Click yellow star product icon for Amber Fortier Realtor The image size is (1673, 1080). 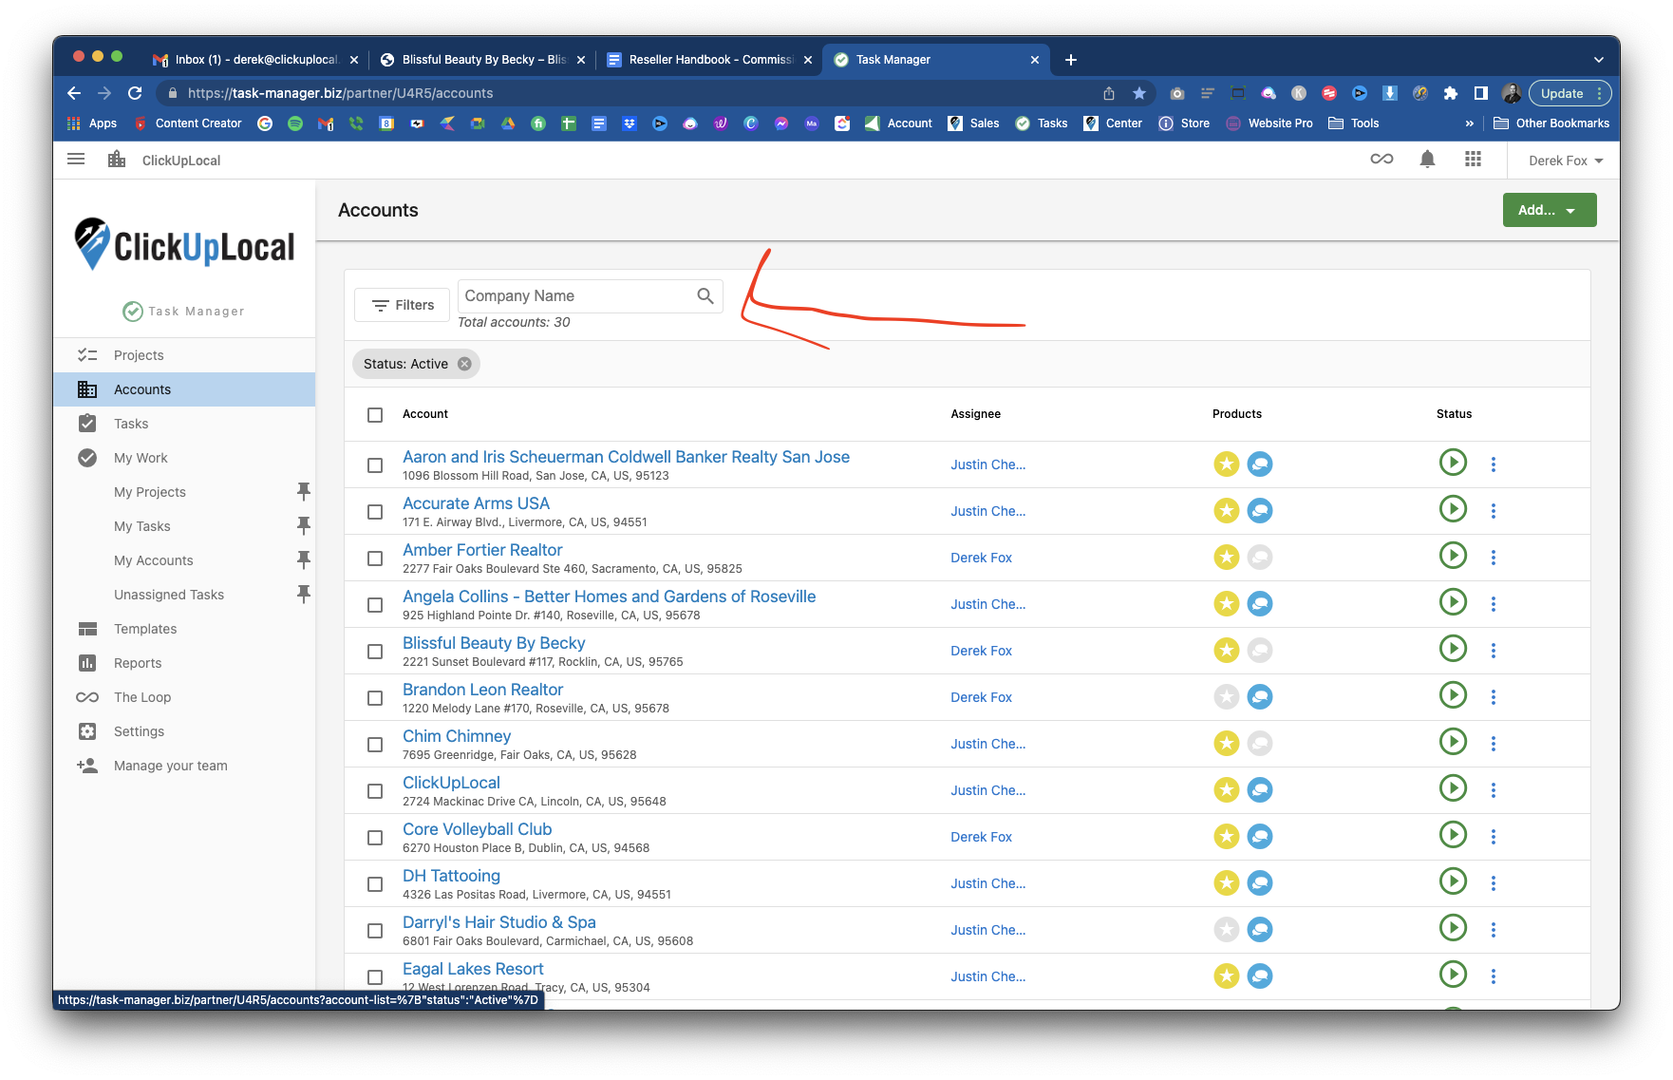pyautogui.click(x=1226, y=557)
